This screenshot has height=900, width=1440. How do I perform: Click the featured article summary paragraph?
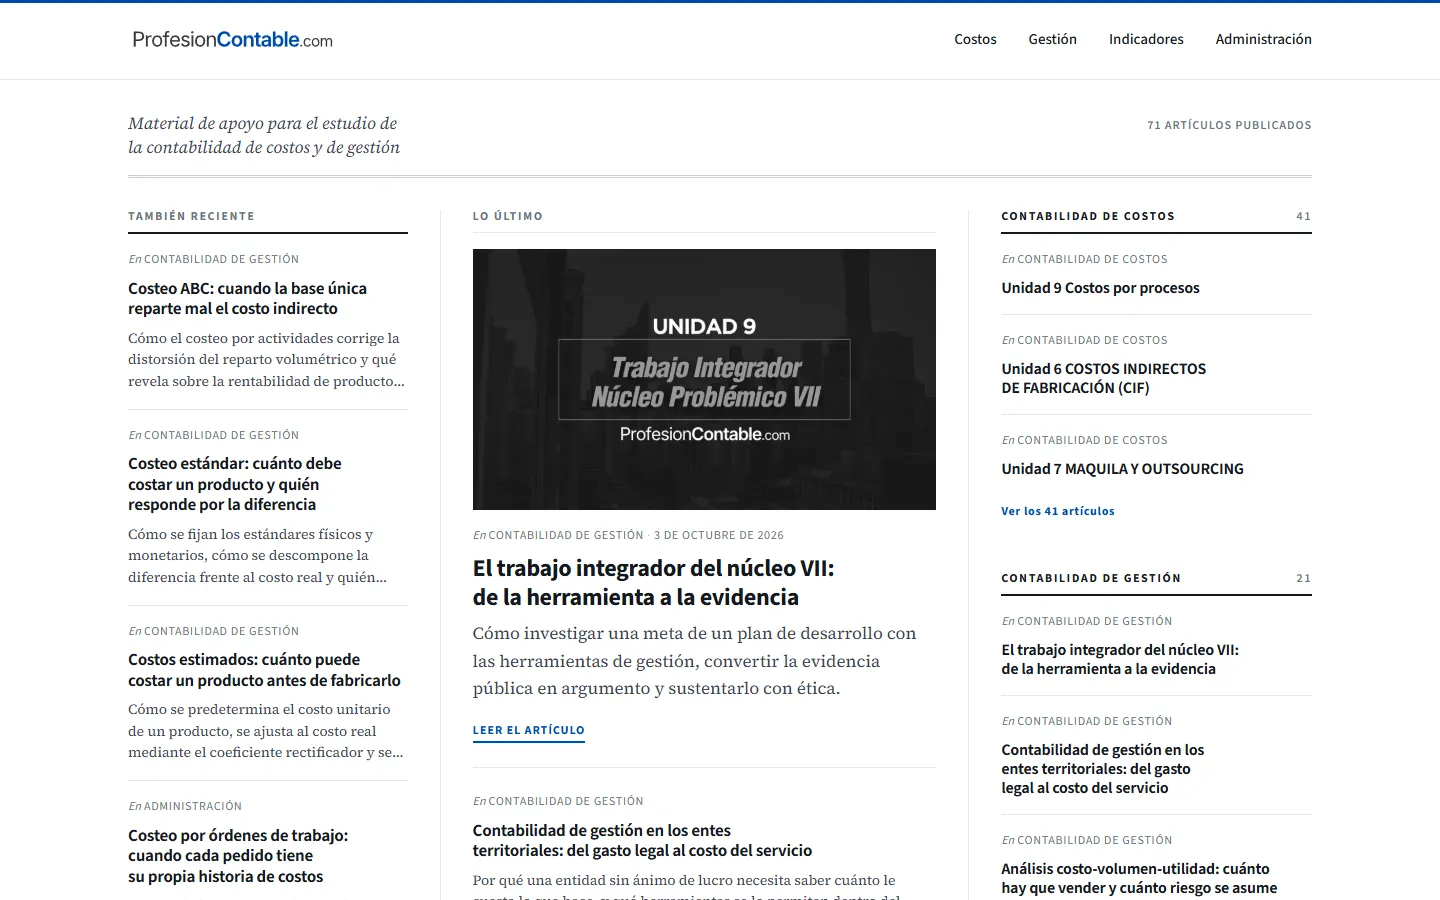694,661
